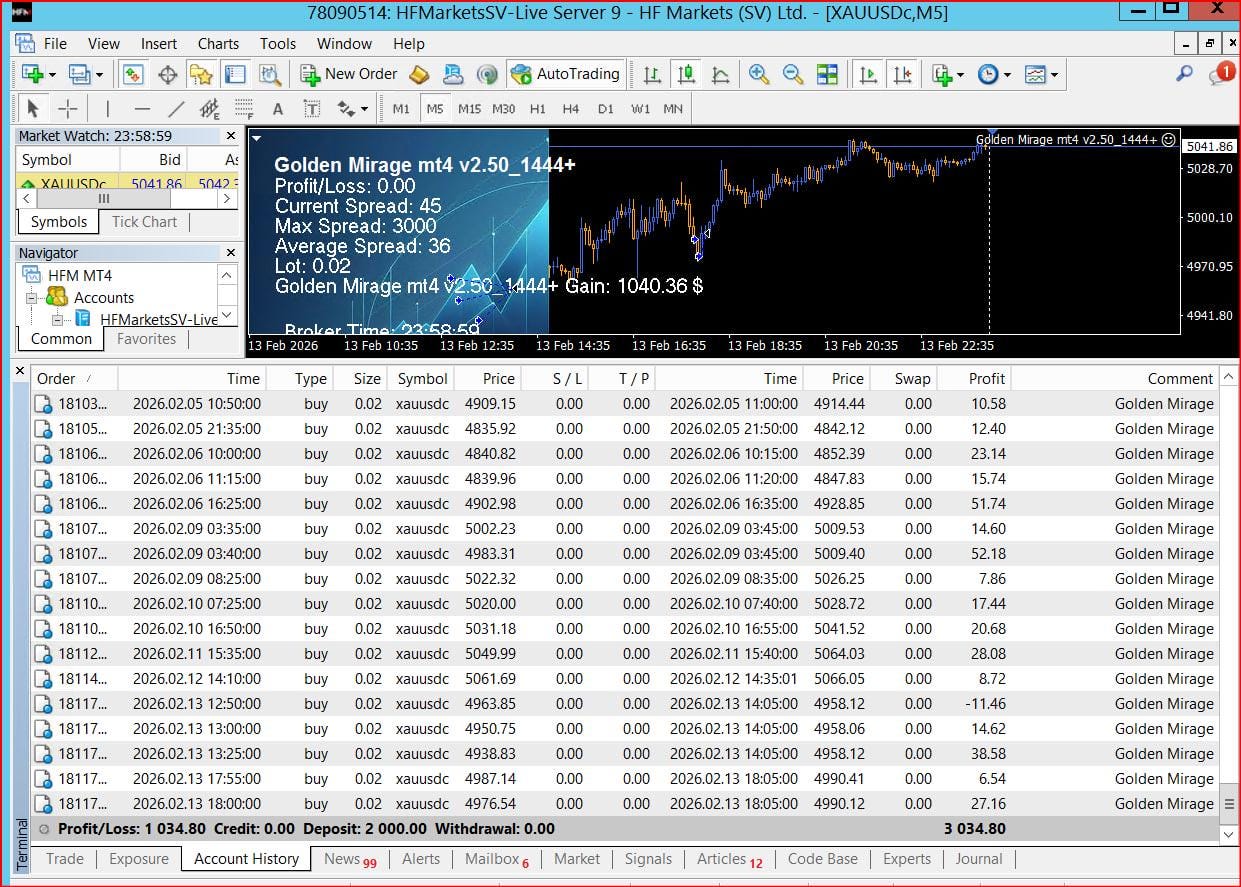This screenshot has height=887, width=1241.
Task: Toggle the Terminal panel toolbar icon
Action: (x=235, y=74)
